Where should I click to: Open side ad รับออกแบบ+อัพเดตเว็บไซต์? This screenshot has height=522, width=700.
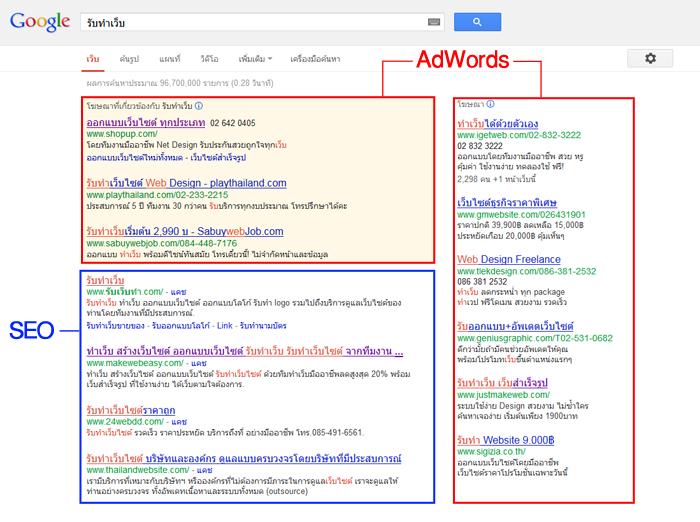coord(515,326)
